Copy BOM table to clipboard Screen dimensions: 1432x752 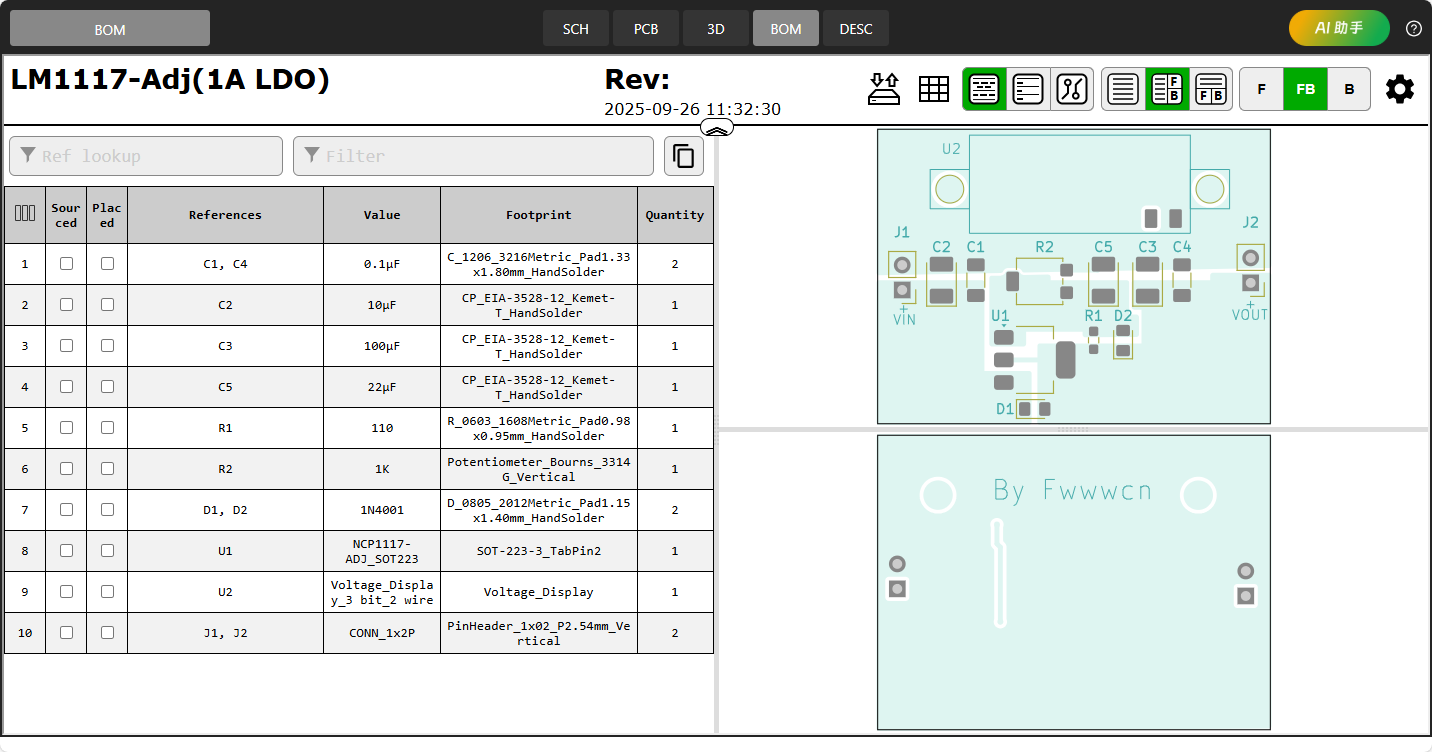(684, 156)
